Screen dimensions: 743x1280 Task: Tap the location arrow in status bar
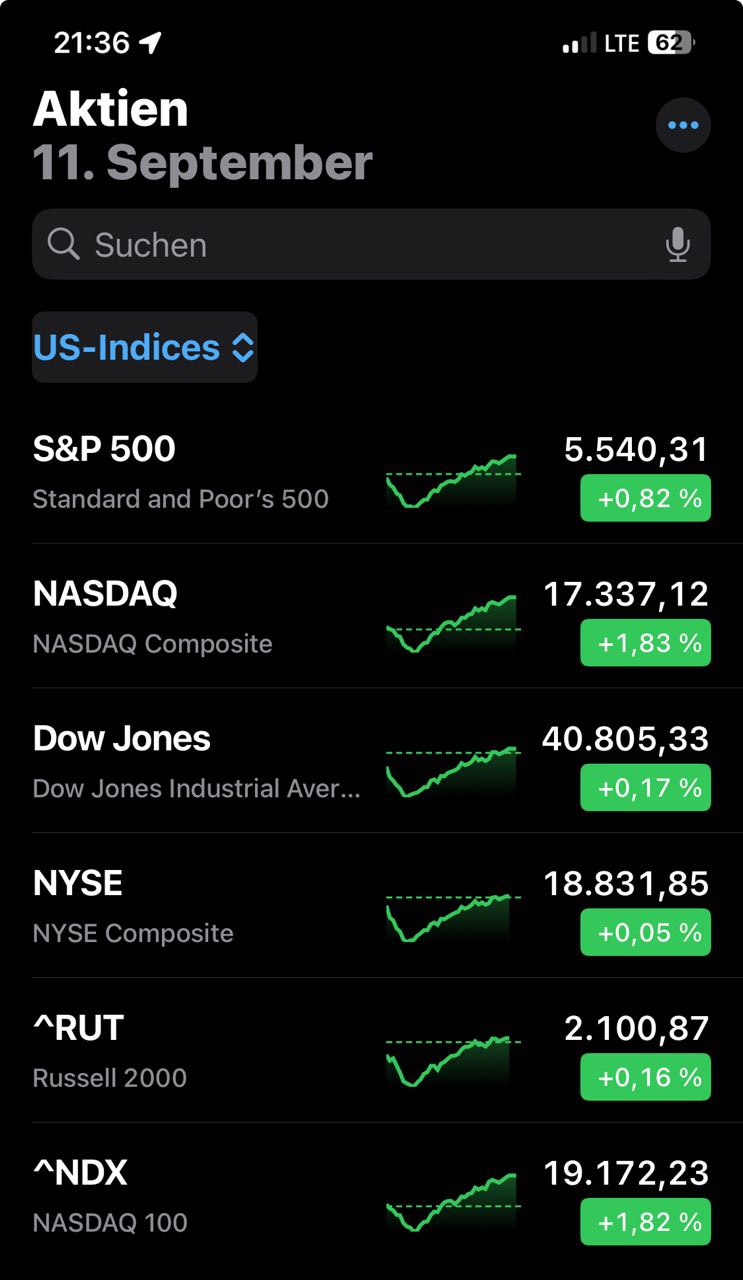pyautogui.click(x=150, y=43)
